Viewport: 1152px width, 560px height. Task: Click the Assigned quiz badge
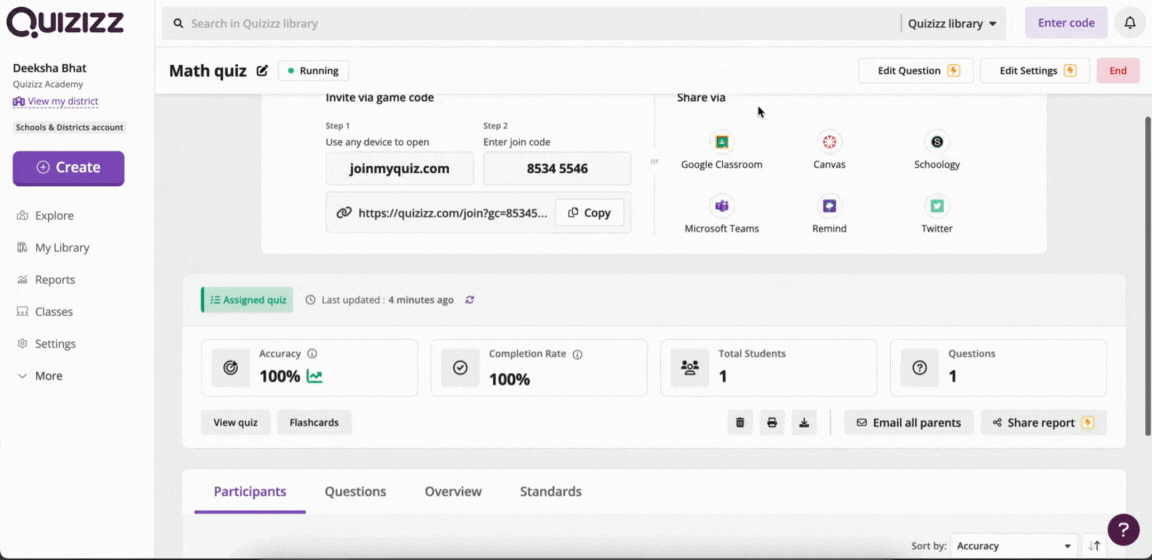248,300
